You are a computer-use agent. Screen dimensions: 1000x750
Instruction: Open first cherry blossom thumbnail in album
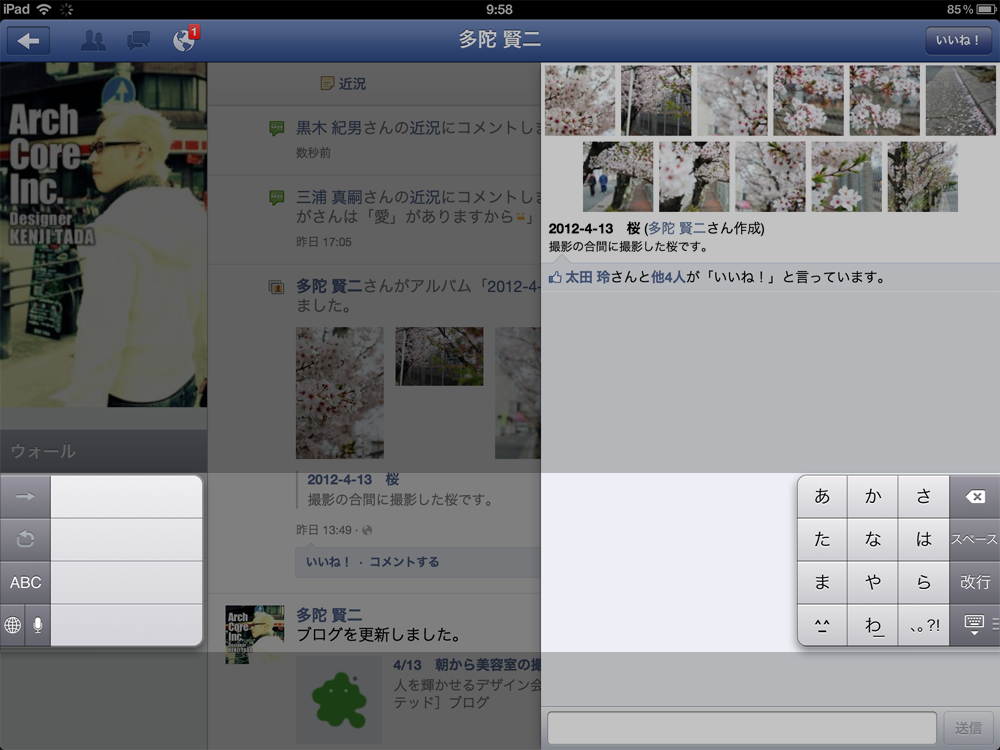pyautogui.click(x=580, y=100)
